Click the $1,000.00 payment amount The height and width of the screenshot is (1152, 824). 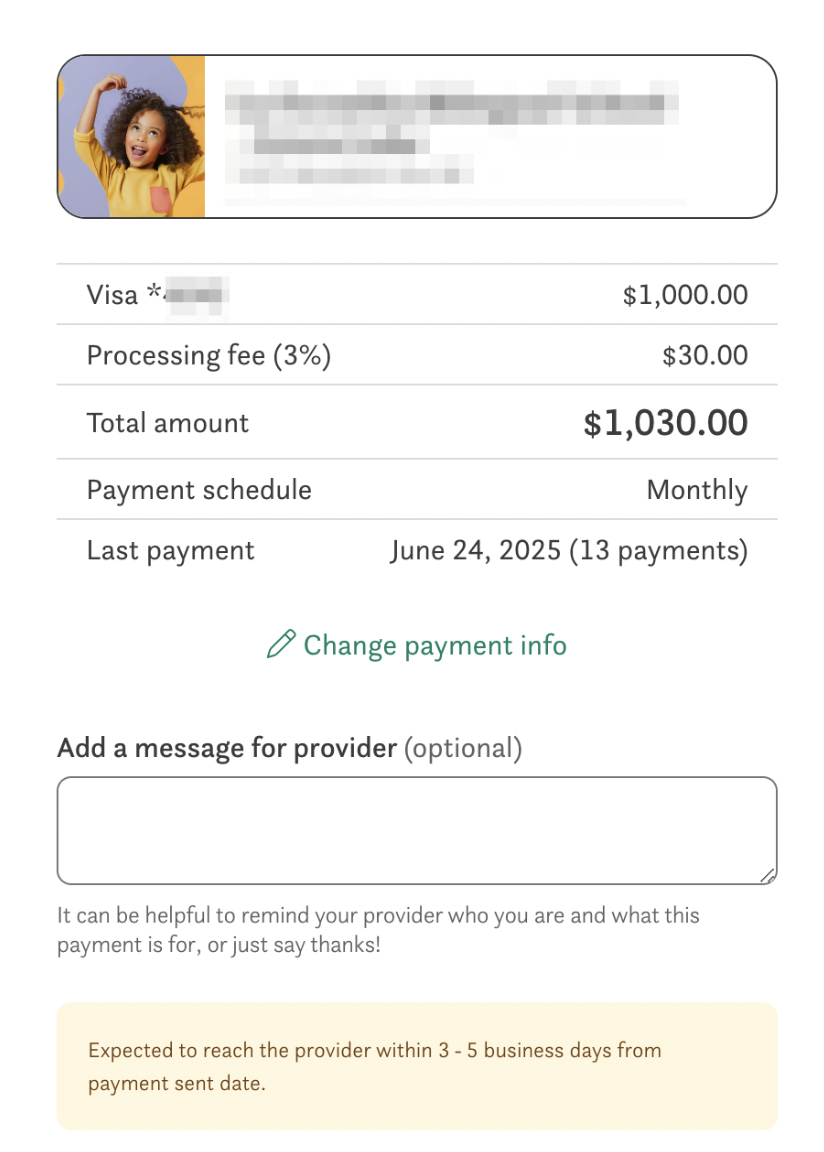(685, 295)
